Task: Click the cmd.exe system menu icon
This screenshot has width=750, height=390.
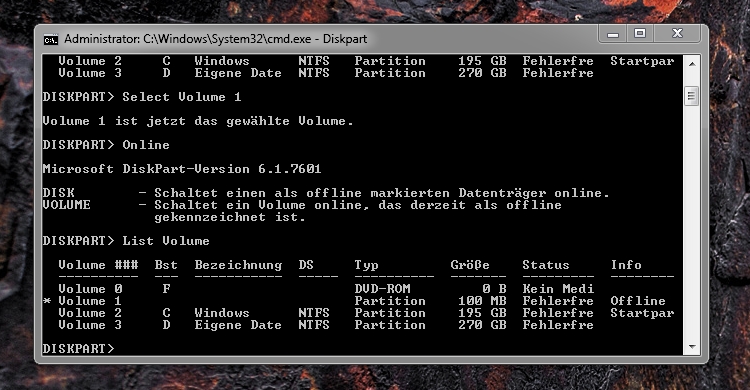Action: point(51,39)
